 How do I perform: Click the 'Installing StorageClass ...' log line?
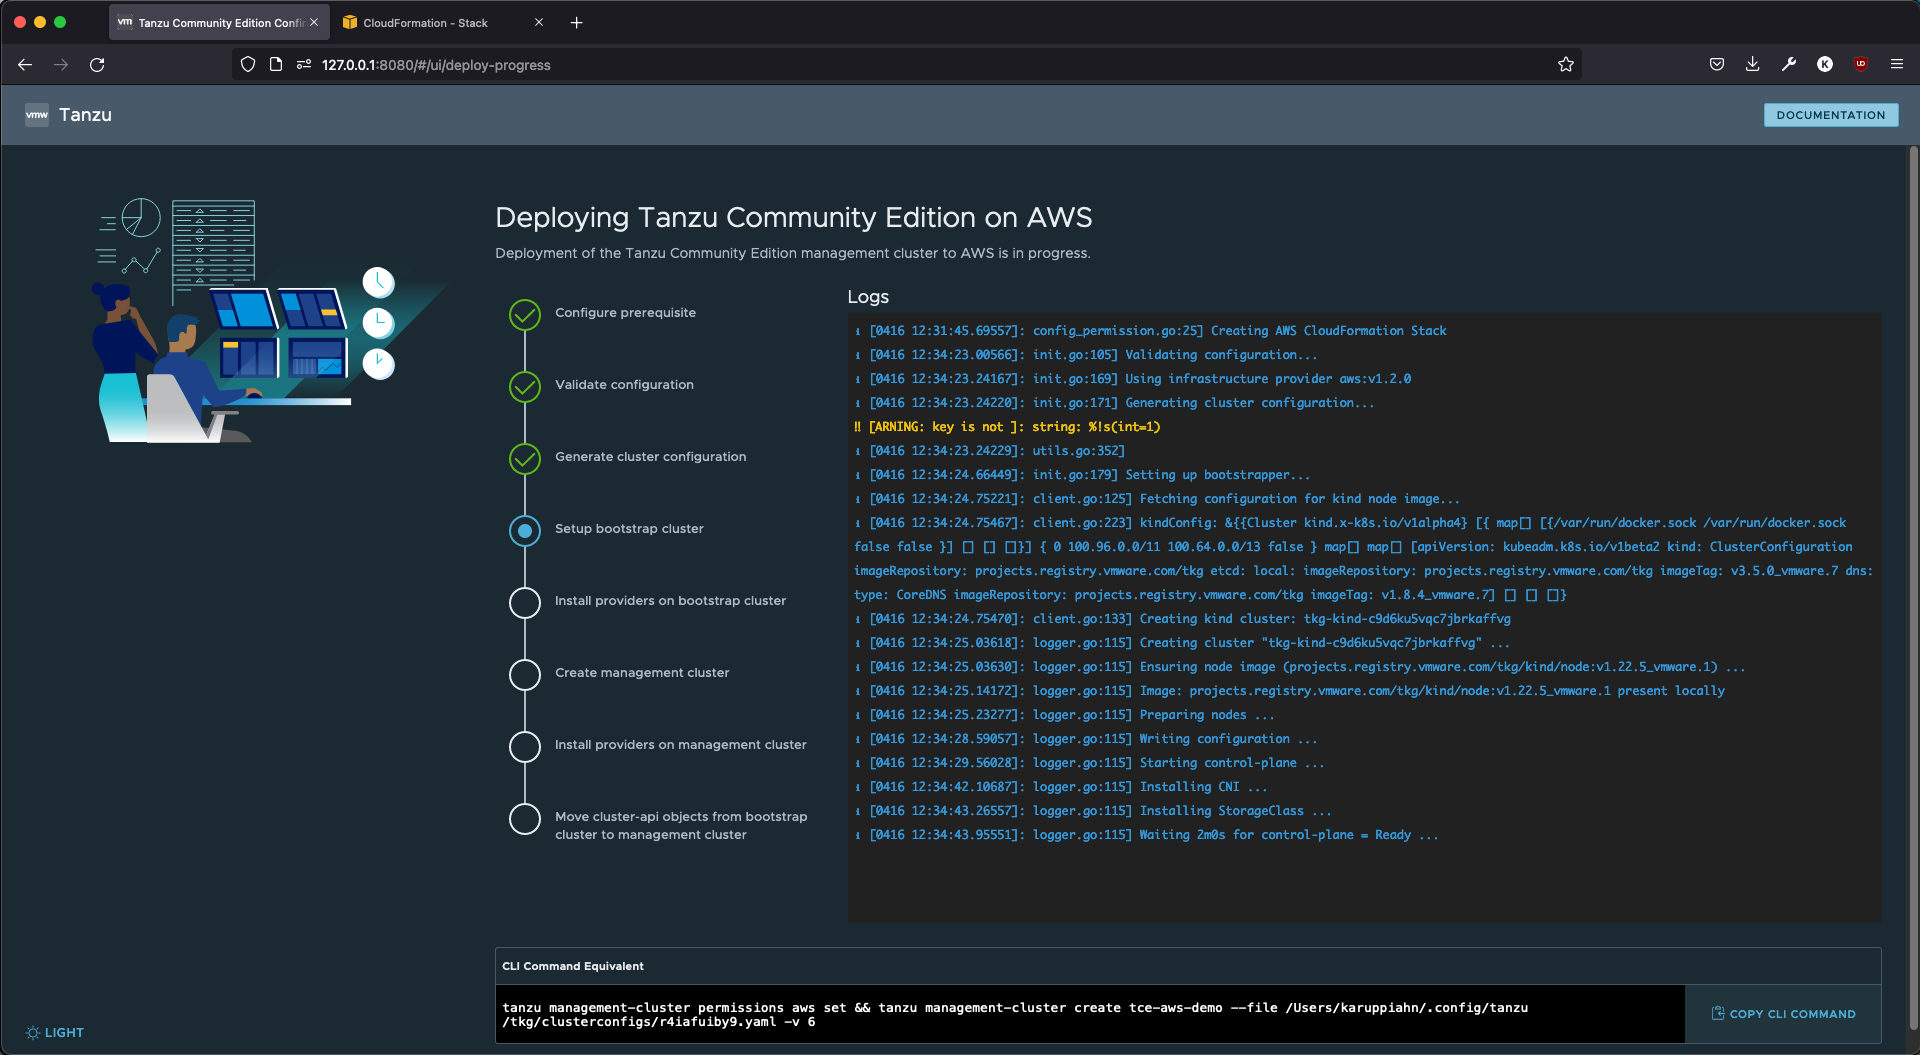[1093, 811]
